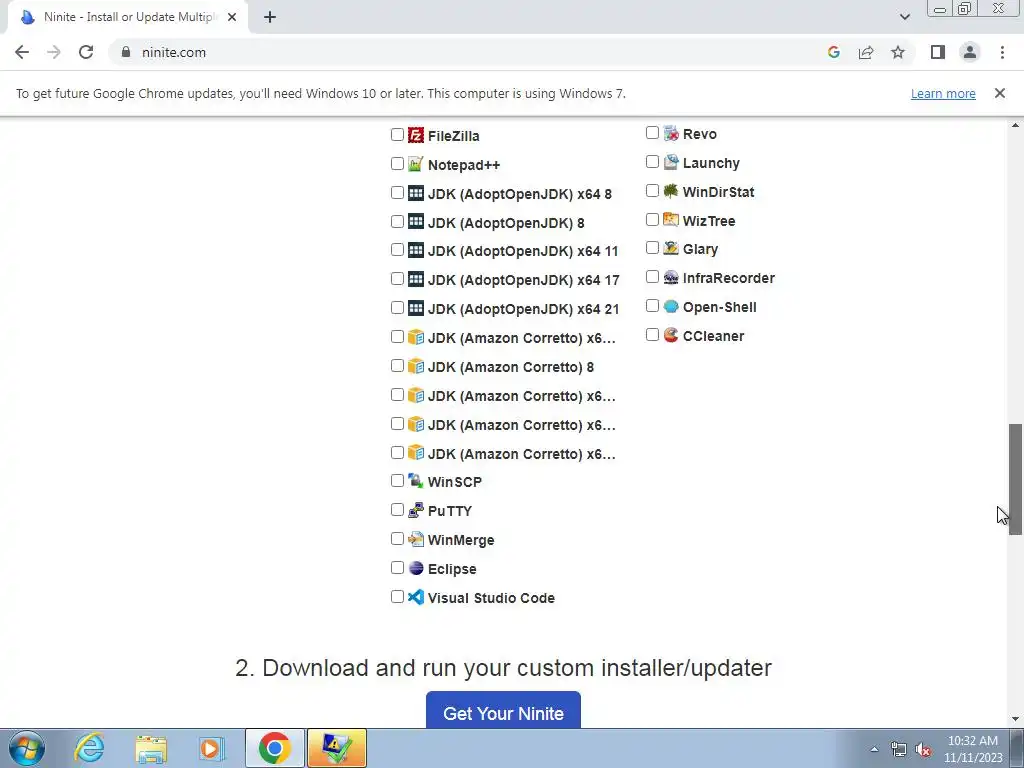Bookmark this page with the star icon

point(898,52)
